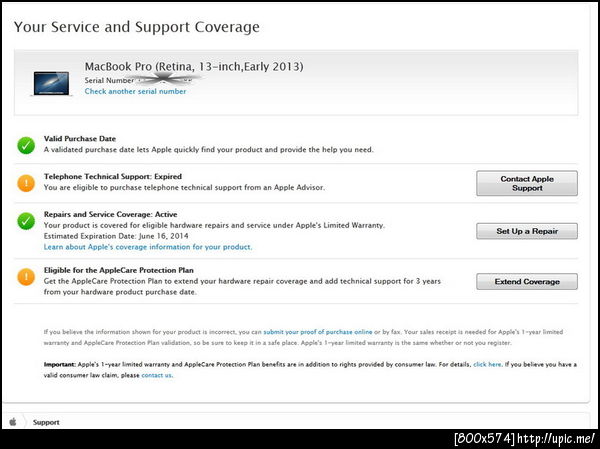Open the Support breadcrumb link
600x449 pixels.
click(x=46, y=422)
